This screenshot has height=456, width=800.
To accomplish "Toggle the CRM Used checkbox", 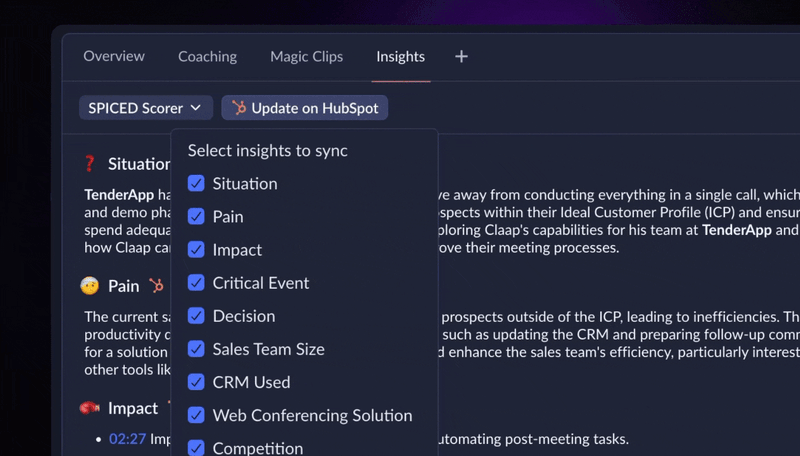I will pos(196,382).
